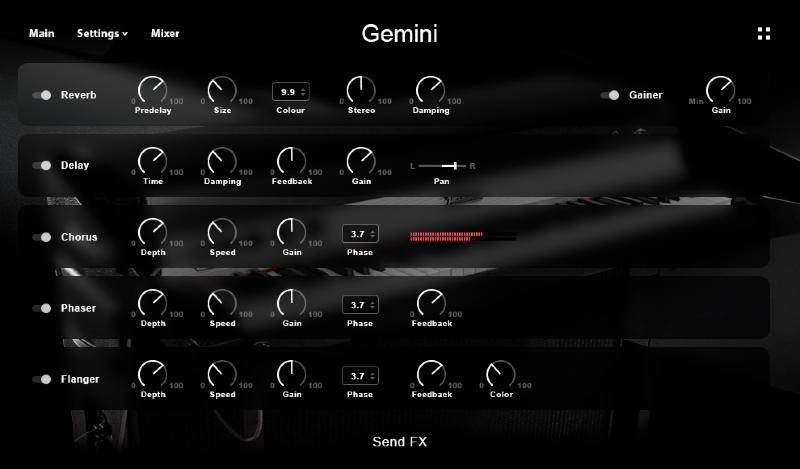The image size is (800, 469).
Task: Click the Phaser Feedback knob
Action: [432, 303]
